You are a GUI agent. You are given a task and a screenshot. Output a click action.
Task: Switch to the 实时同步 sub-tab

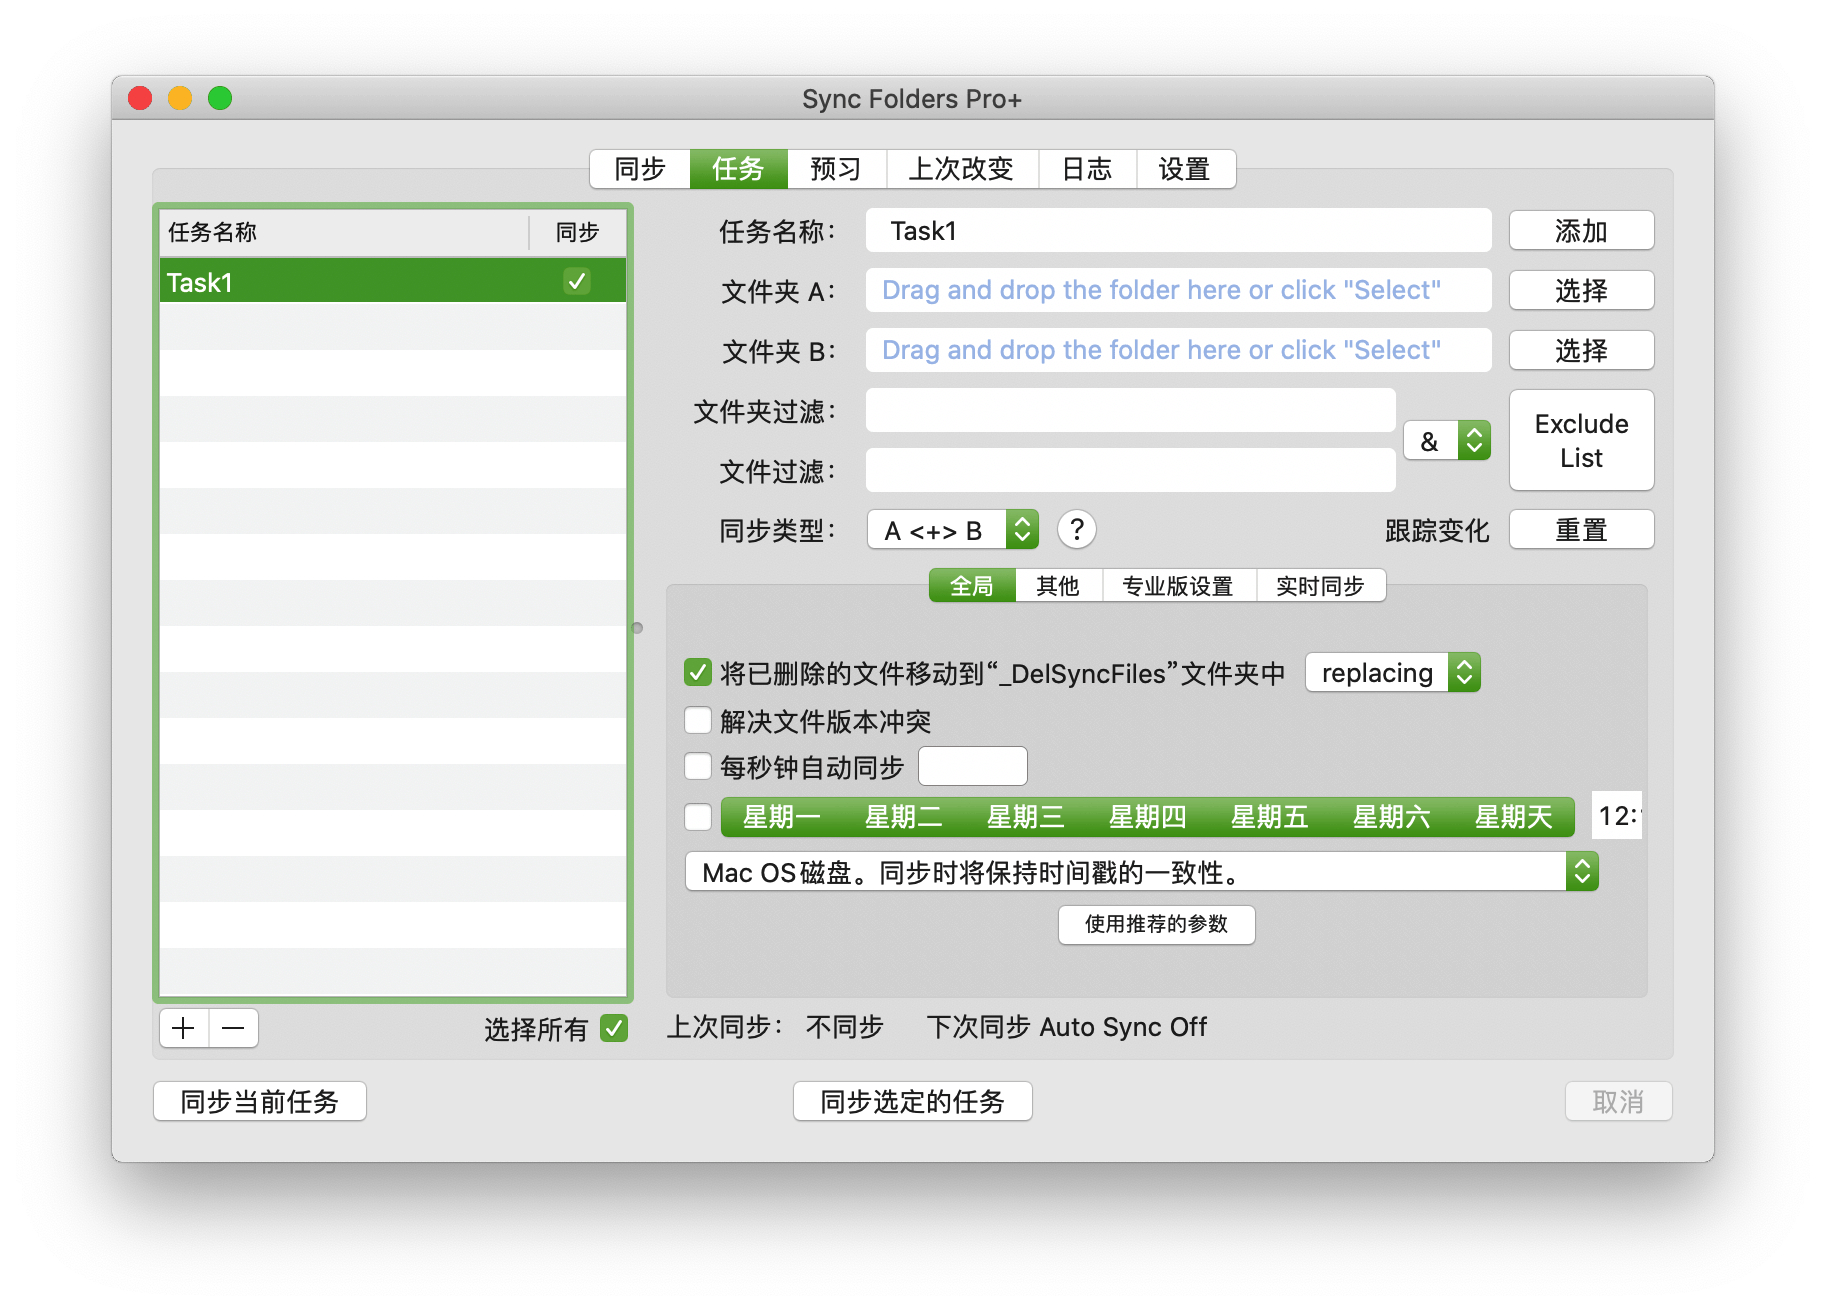(x=1320, y=586)
